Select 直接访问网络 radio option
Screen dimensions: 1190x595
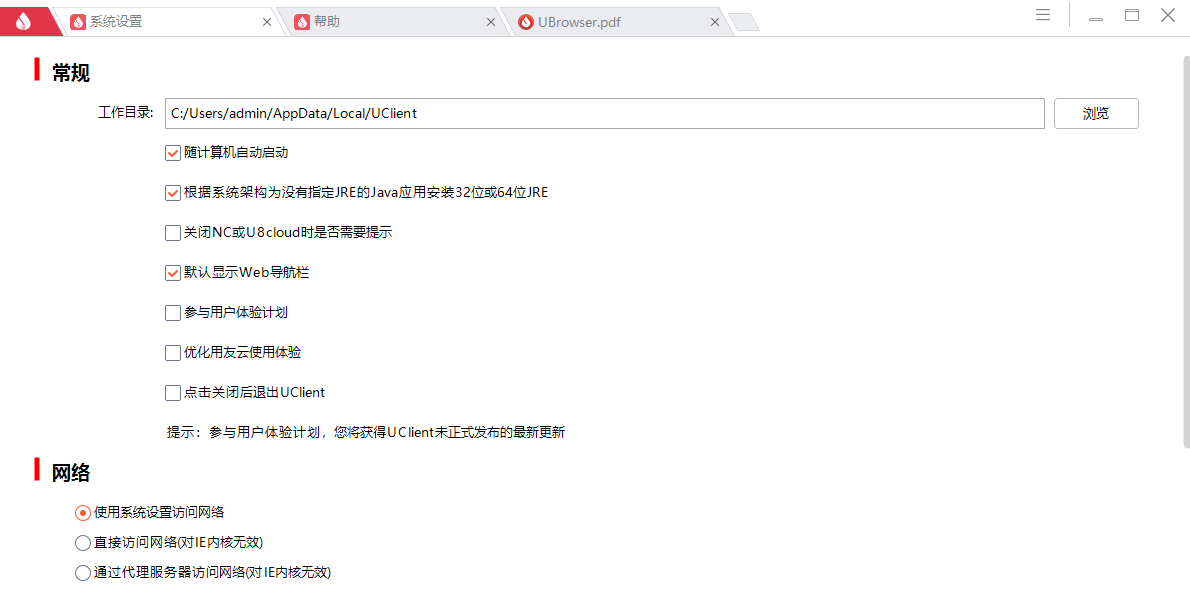[x=82, y=542]
